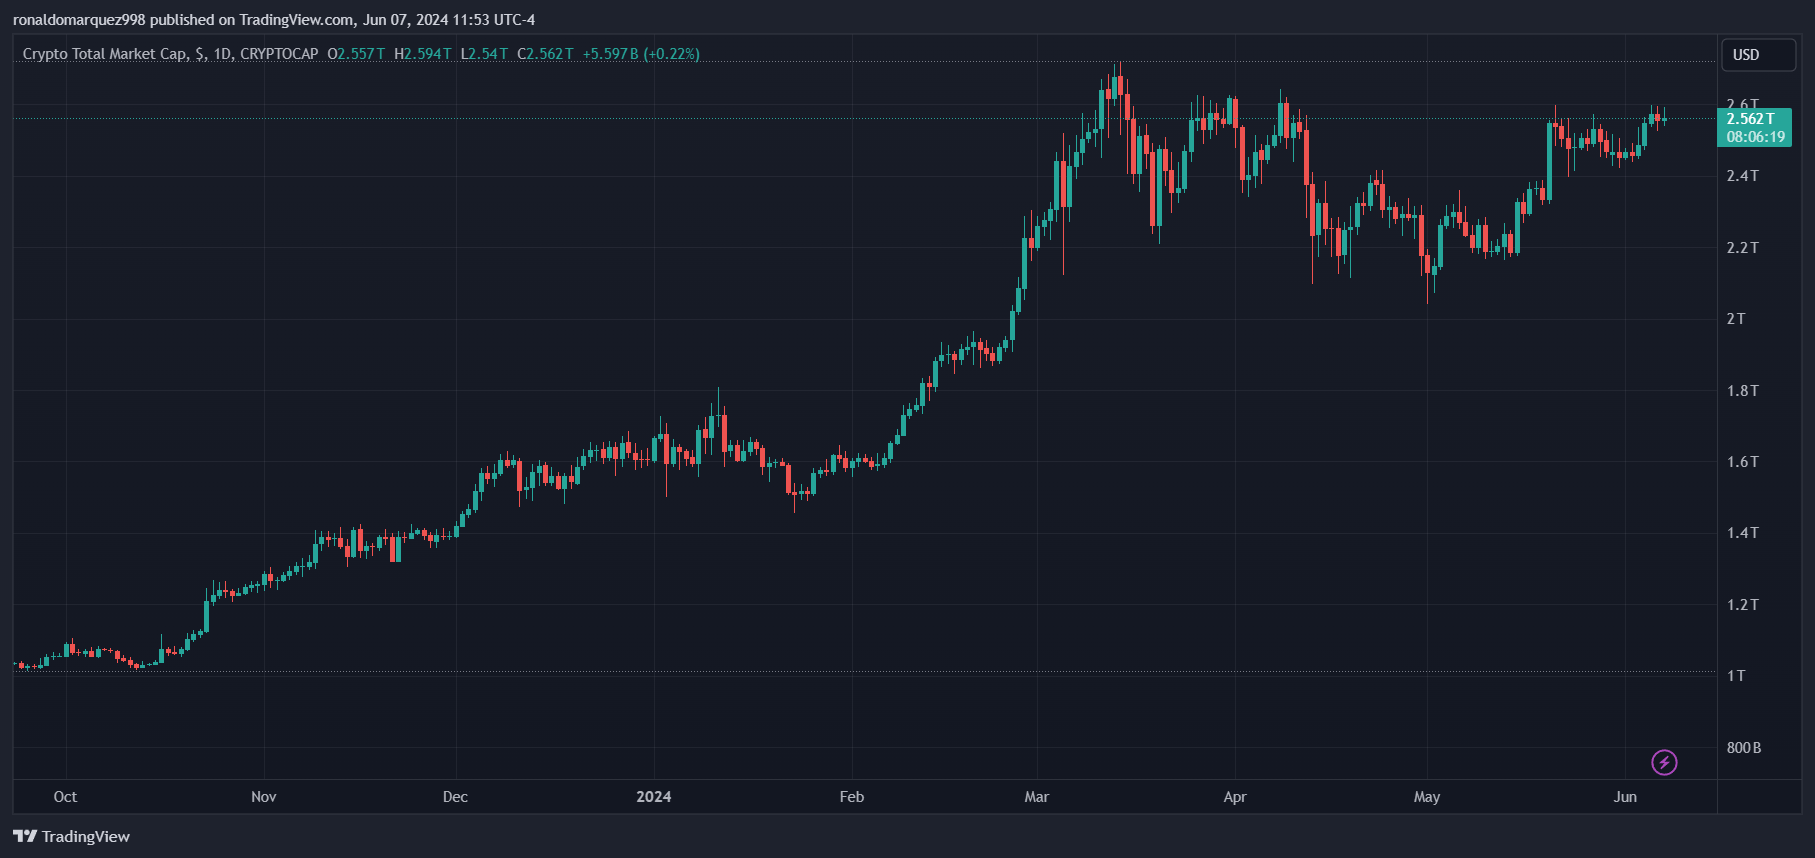1815x858 pixels.
Task: Click the 2024 year marker on time axis
Action: tap(654, 797)
